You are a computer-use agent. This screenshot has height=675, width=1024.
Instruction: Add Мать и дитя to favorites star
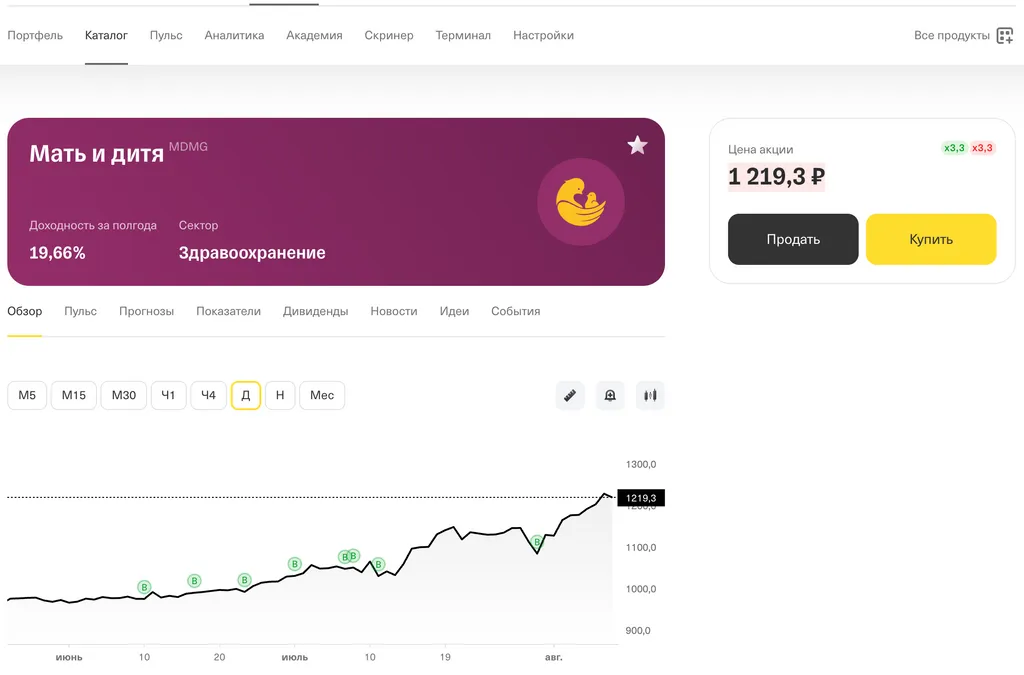click(x=637, y=146)
